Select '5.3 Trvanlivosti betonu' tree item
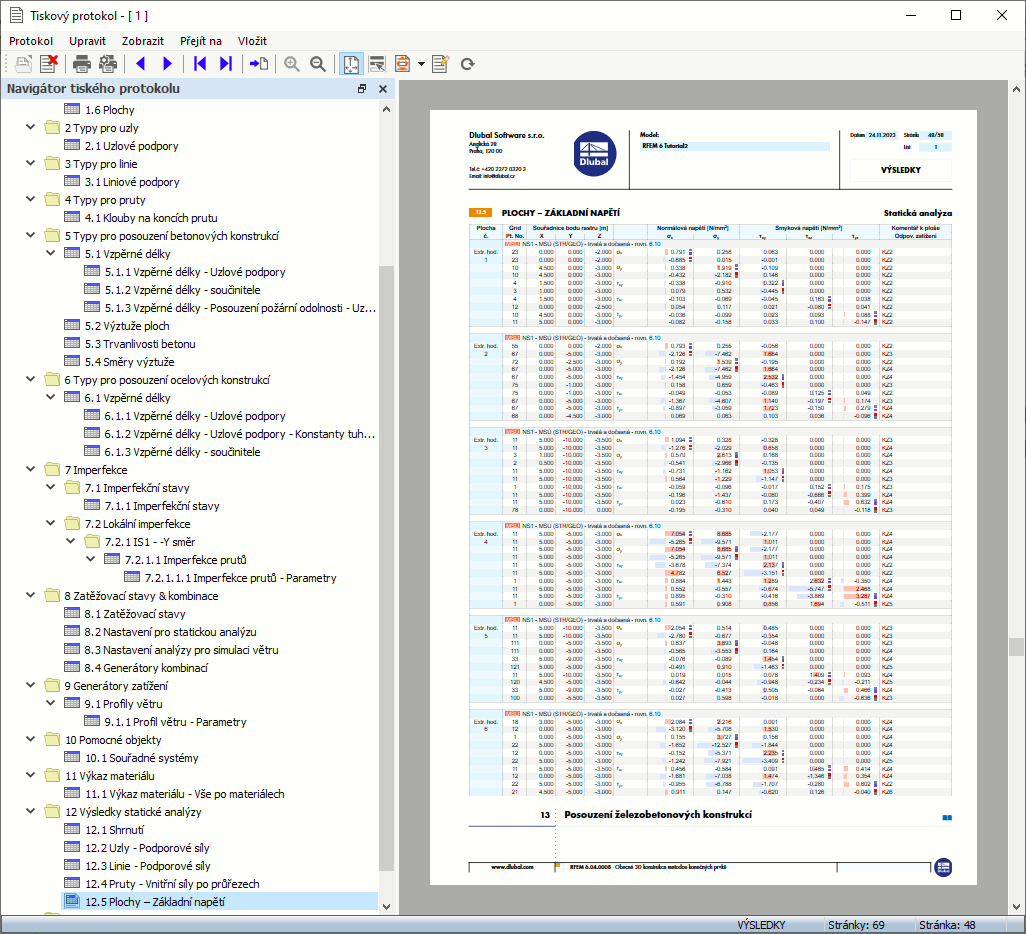1026x934 pixels. point(139,344)
